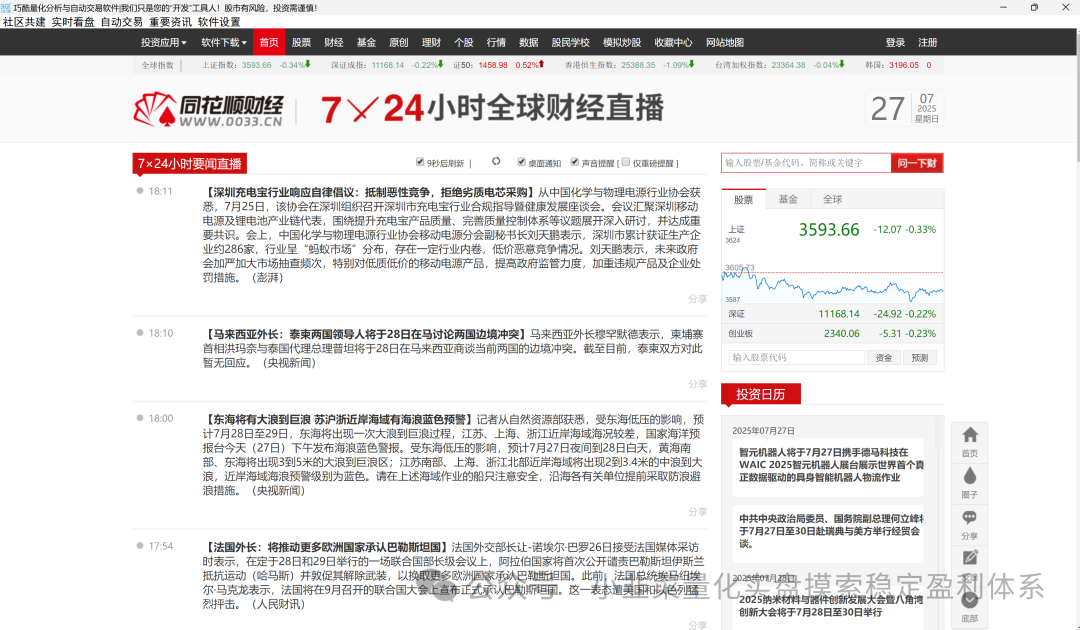The height and width of the screenshot is (630, 1080).
Task: Switch to the 股票 tab in quotes panel
Action: pos(743,199)
